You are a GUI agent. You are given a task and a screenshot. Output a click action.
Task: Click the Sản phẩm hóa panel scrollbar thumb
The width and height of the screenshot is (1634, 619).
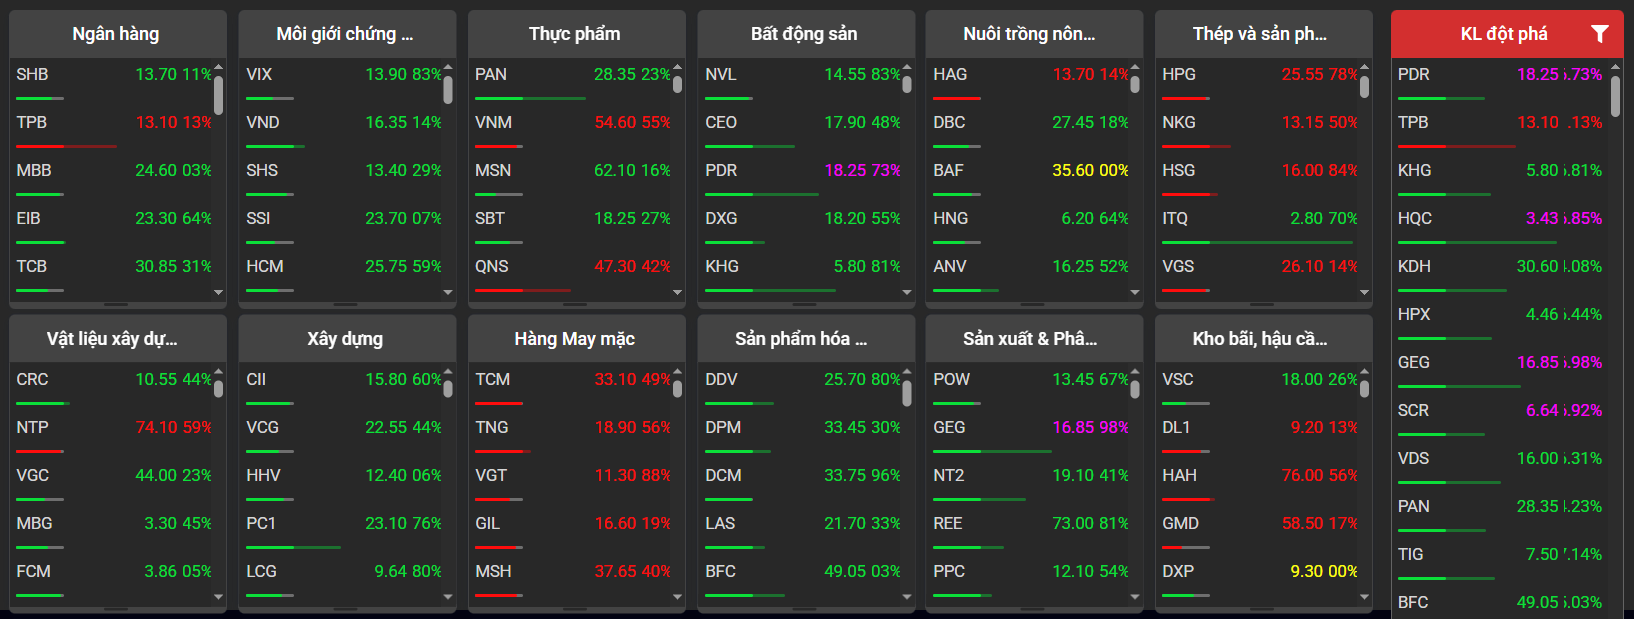pos(907,394)
